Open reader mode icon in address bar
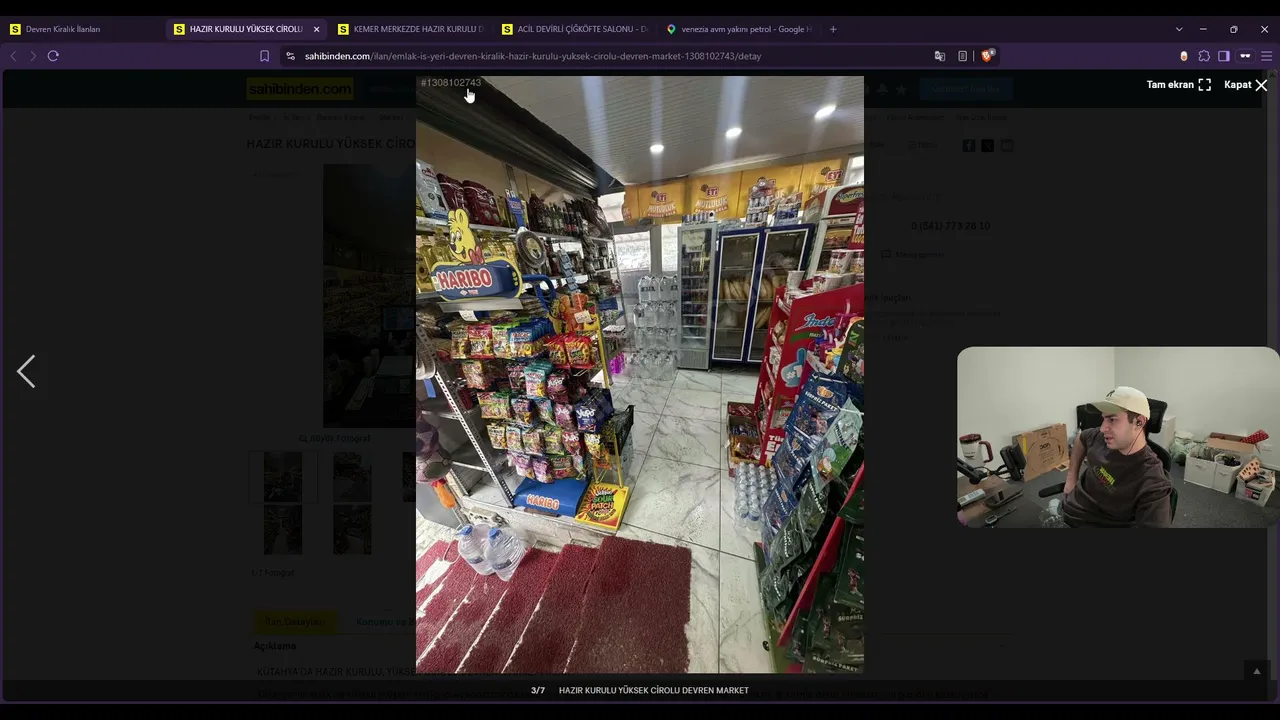The height and width of the screenshot is (720, 1280). click(962, 56)
